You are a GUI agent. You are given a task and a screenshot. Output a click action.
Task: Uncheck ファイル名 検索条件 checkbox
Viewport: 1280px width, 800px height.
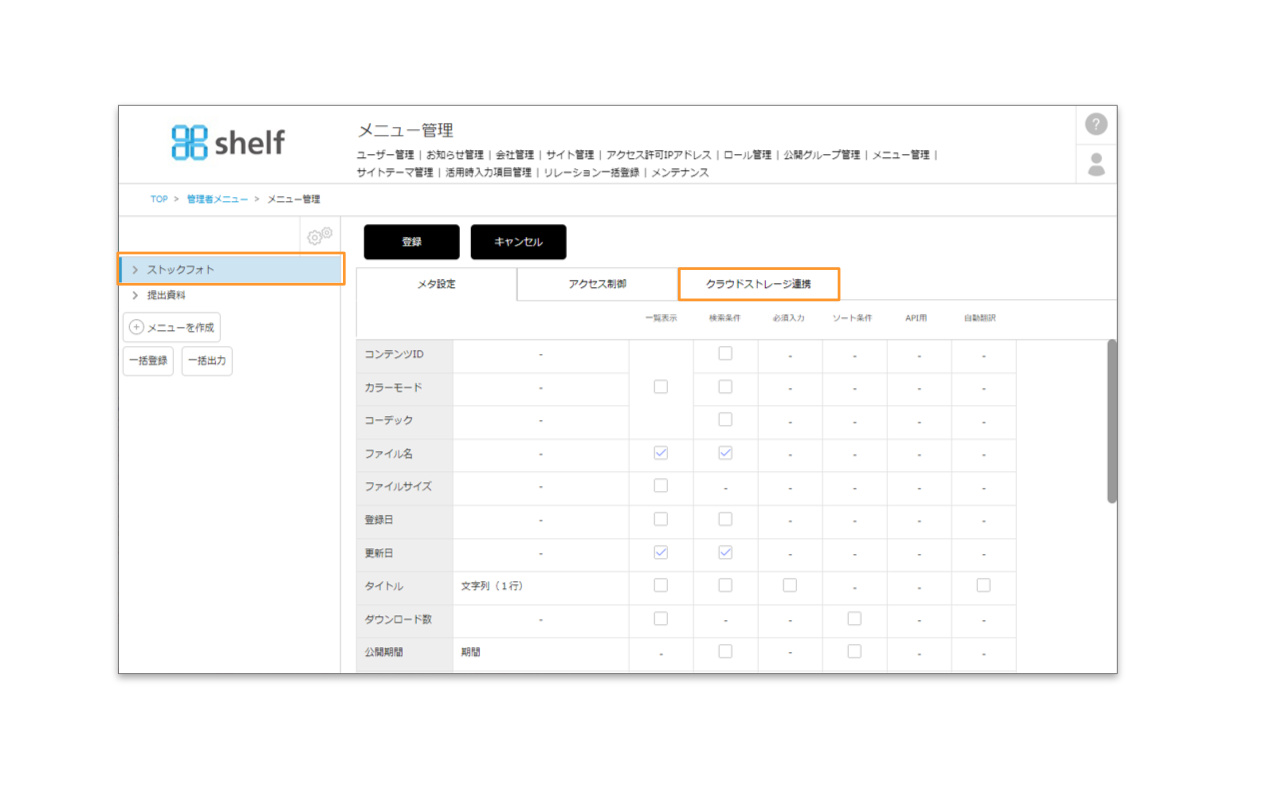725,452
